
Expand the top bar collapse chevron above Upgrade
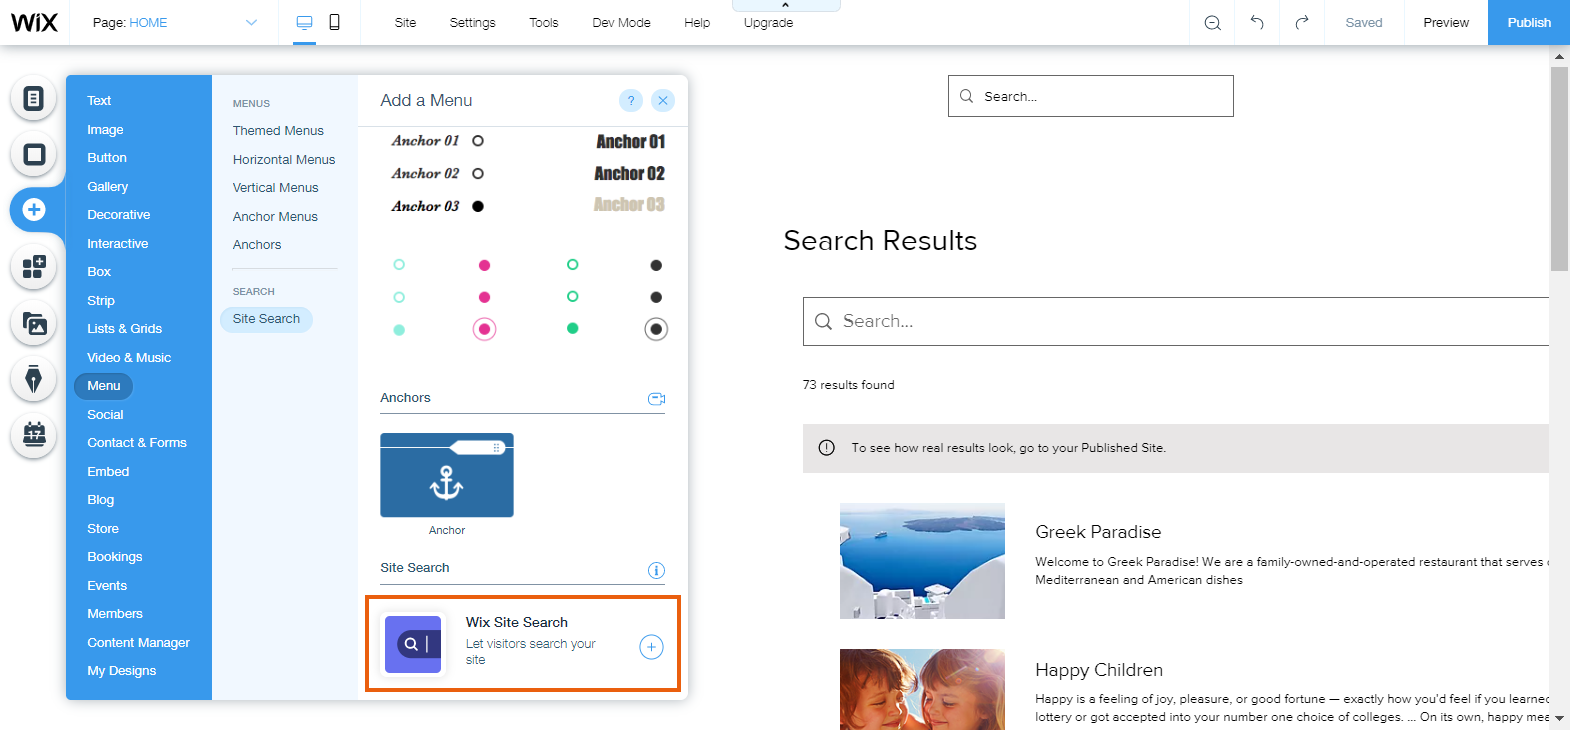785,5
